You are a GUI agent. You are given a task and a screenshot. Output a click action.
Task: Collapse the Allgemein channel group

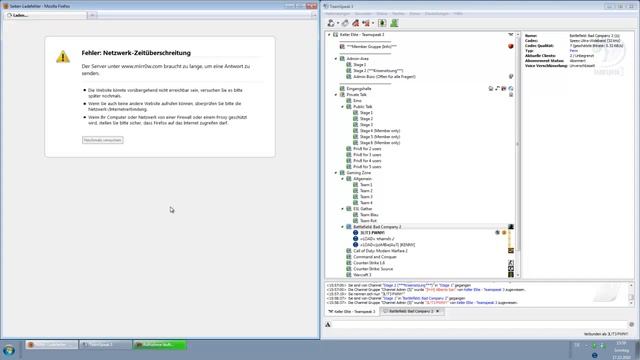pos(342,179)
